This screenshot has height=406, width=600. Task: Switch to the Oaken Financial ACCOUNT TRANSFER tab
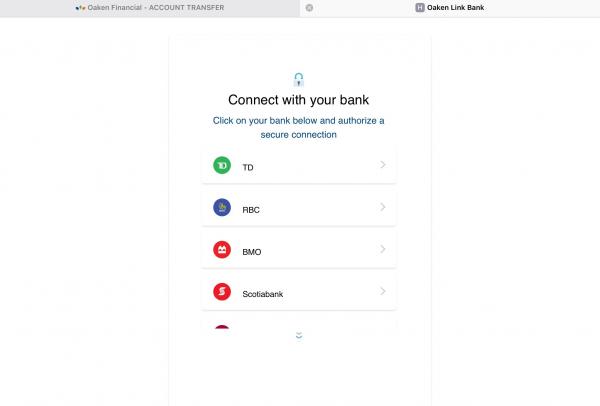click(x=150, y=8)
